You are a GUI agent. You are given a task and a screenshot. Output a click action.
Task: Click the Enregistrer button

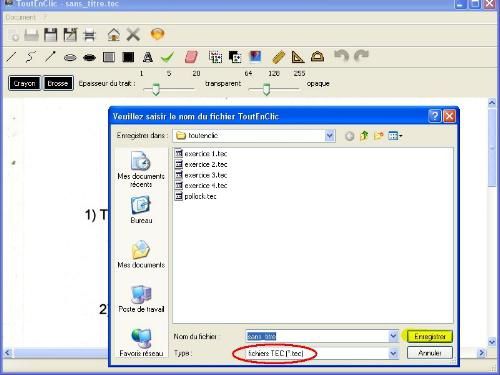pos(430,336)
